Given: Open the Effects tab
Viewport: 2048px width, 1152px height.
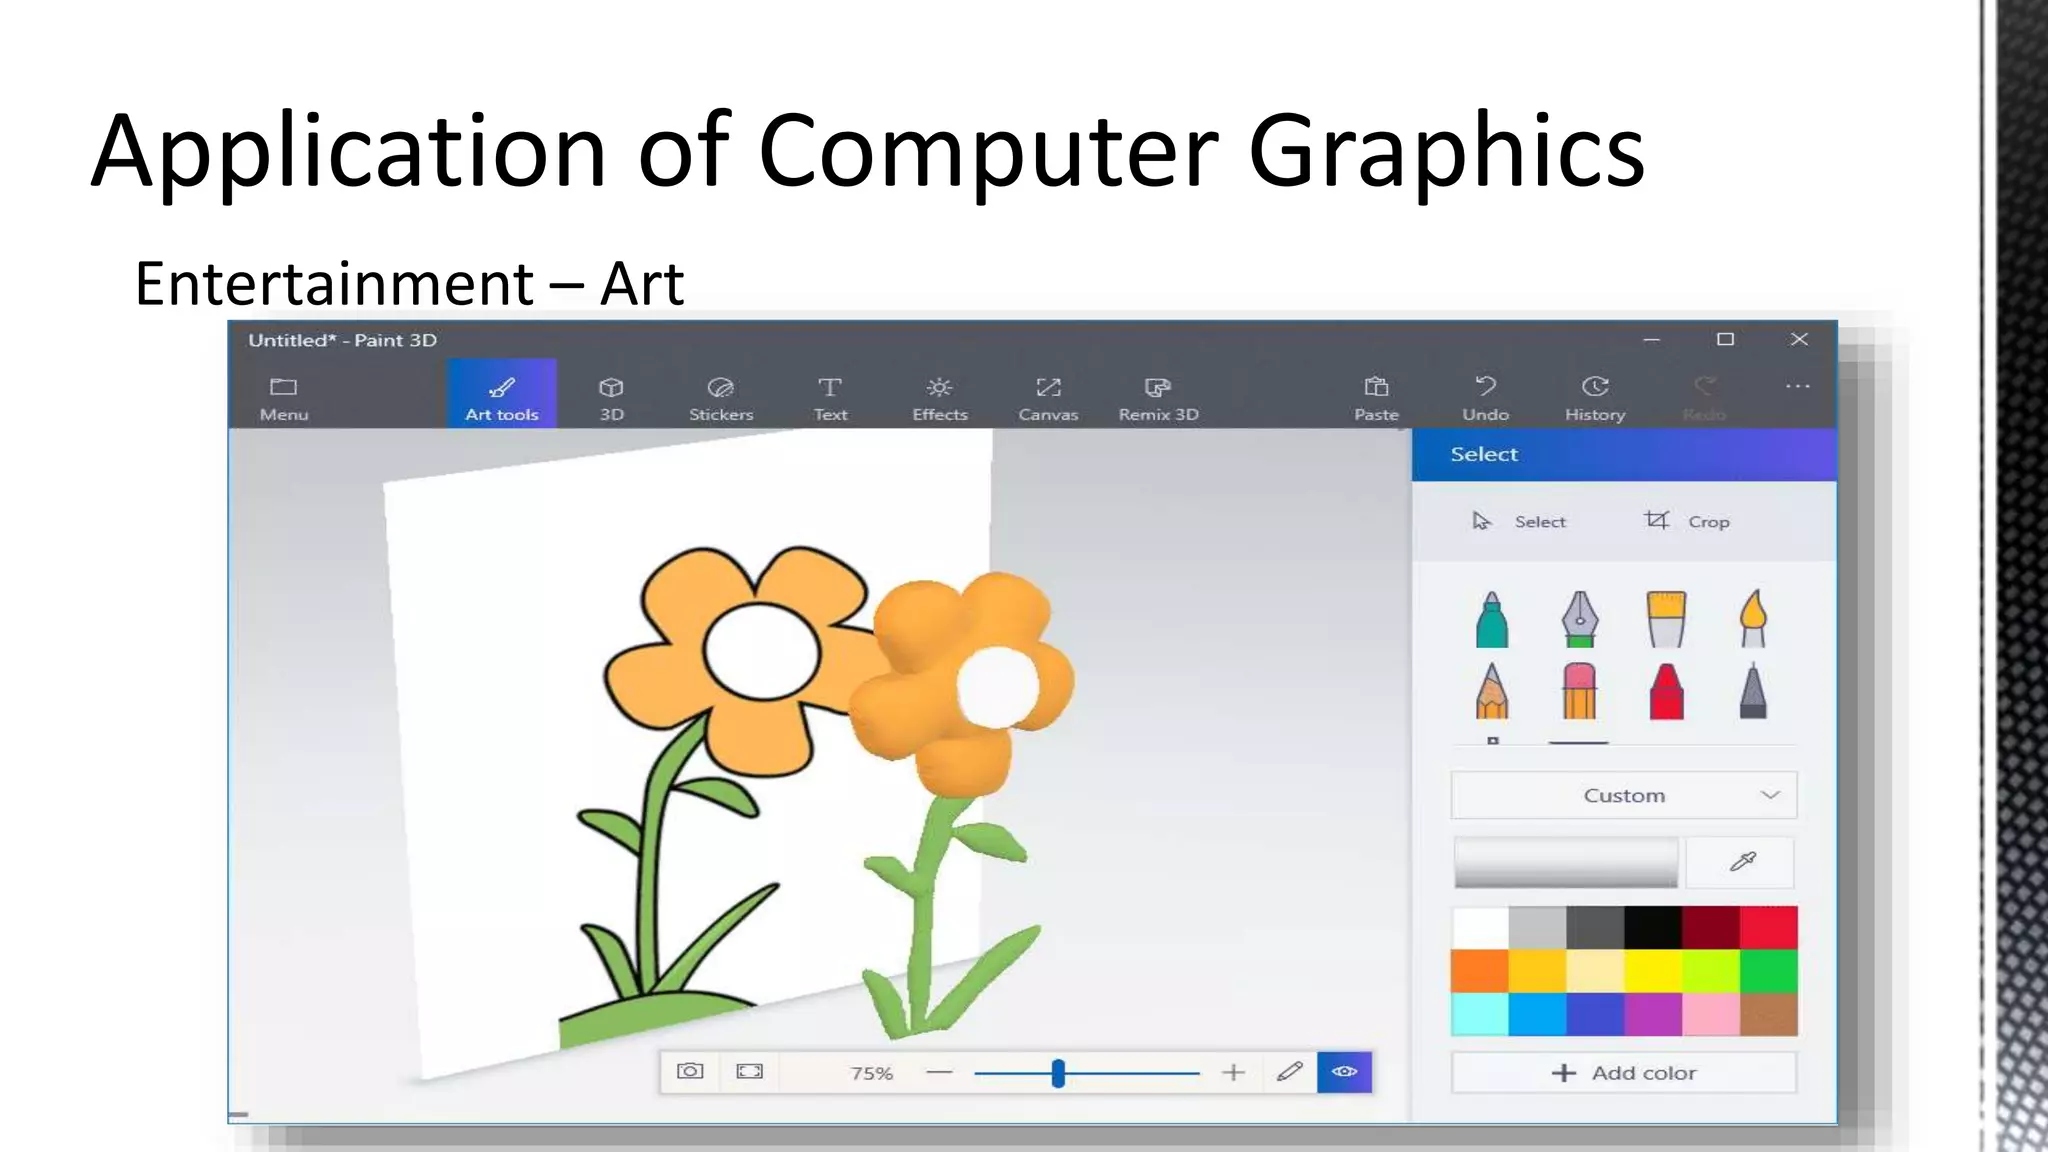Looking at the screenshot, I should point(939,397).
